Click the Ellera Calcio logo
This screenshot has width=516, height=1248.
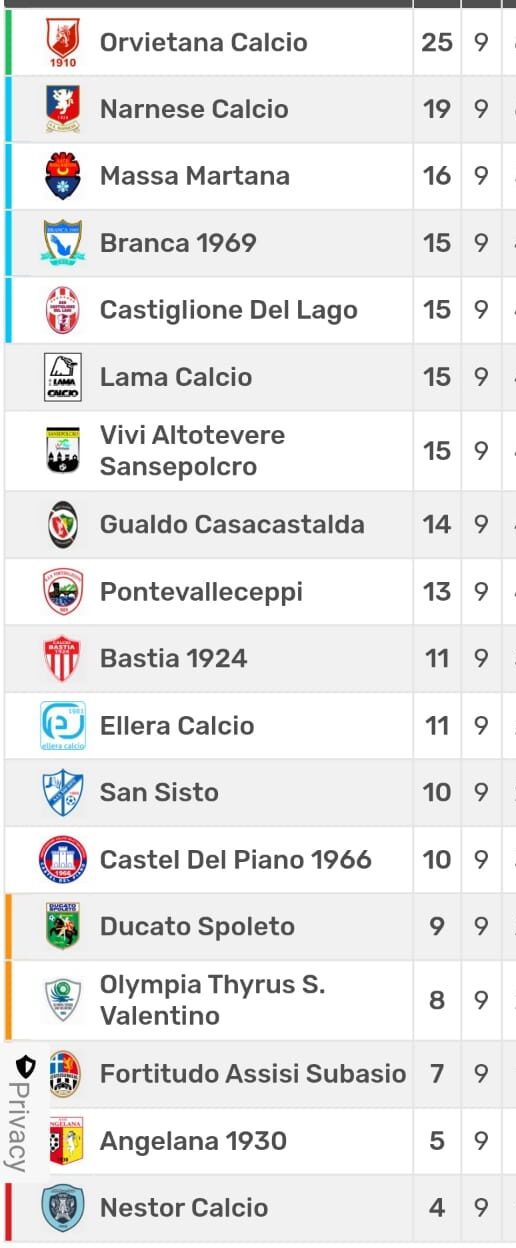coord(63,726)
